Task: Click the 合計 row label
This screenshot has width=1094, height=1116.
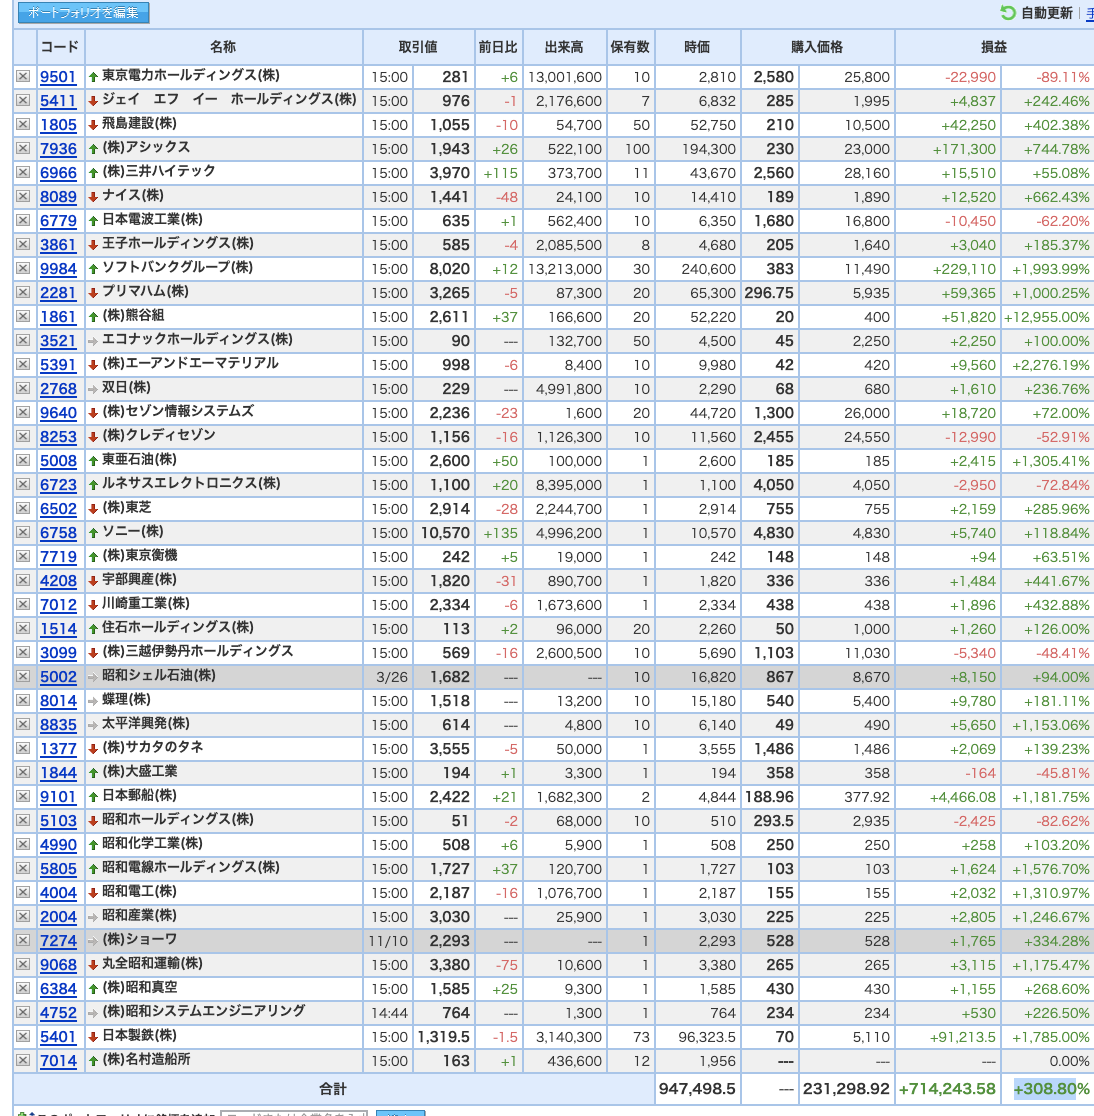Action: click(x=332, y=1089)
